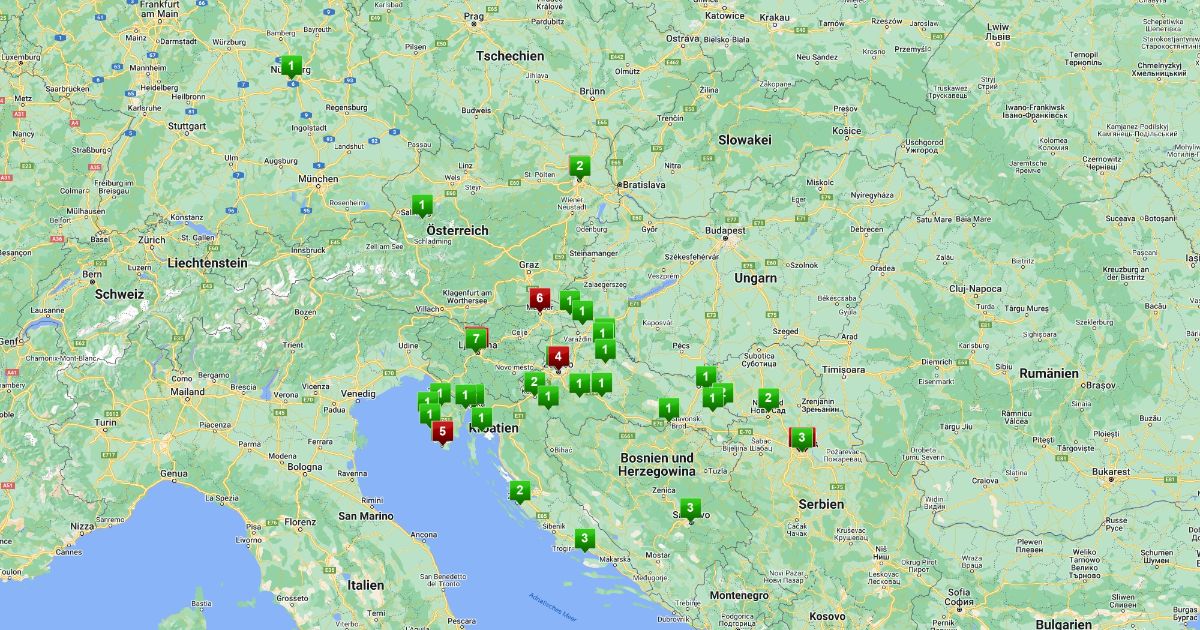Screen dimensions: 1200x630
Task: Select the green marker 2 at Novi Sad
Action: [768, 397]
